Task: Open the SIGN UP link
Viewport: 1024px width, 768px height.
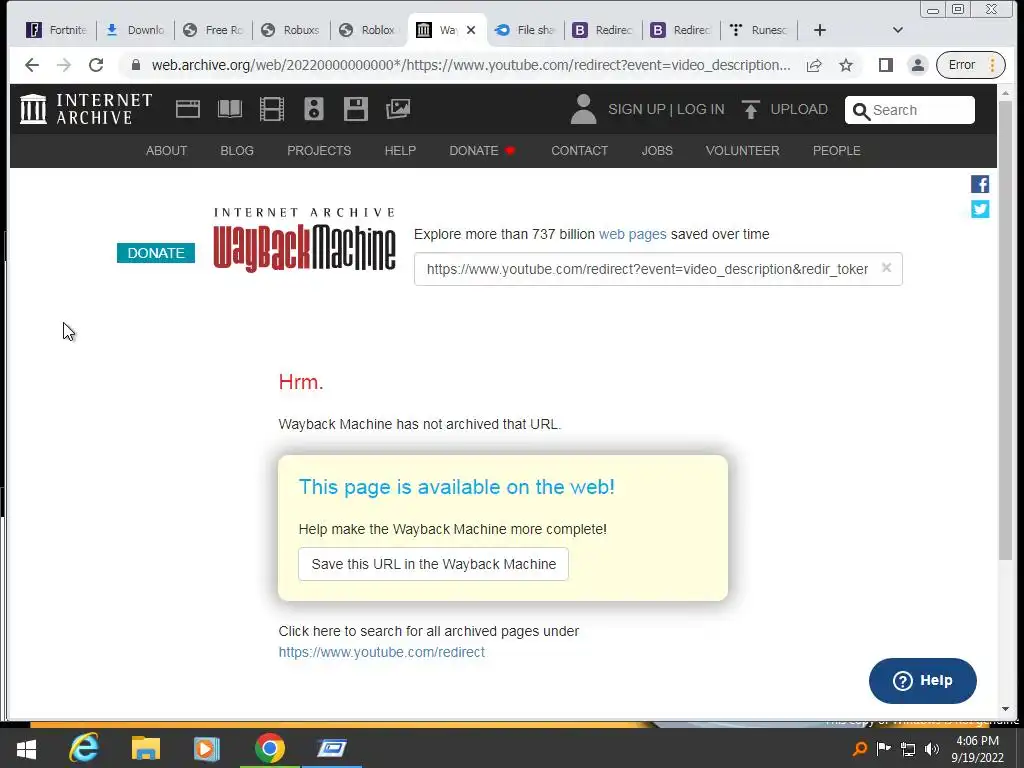Action: pos(636,109)
